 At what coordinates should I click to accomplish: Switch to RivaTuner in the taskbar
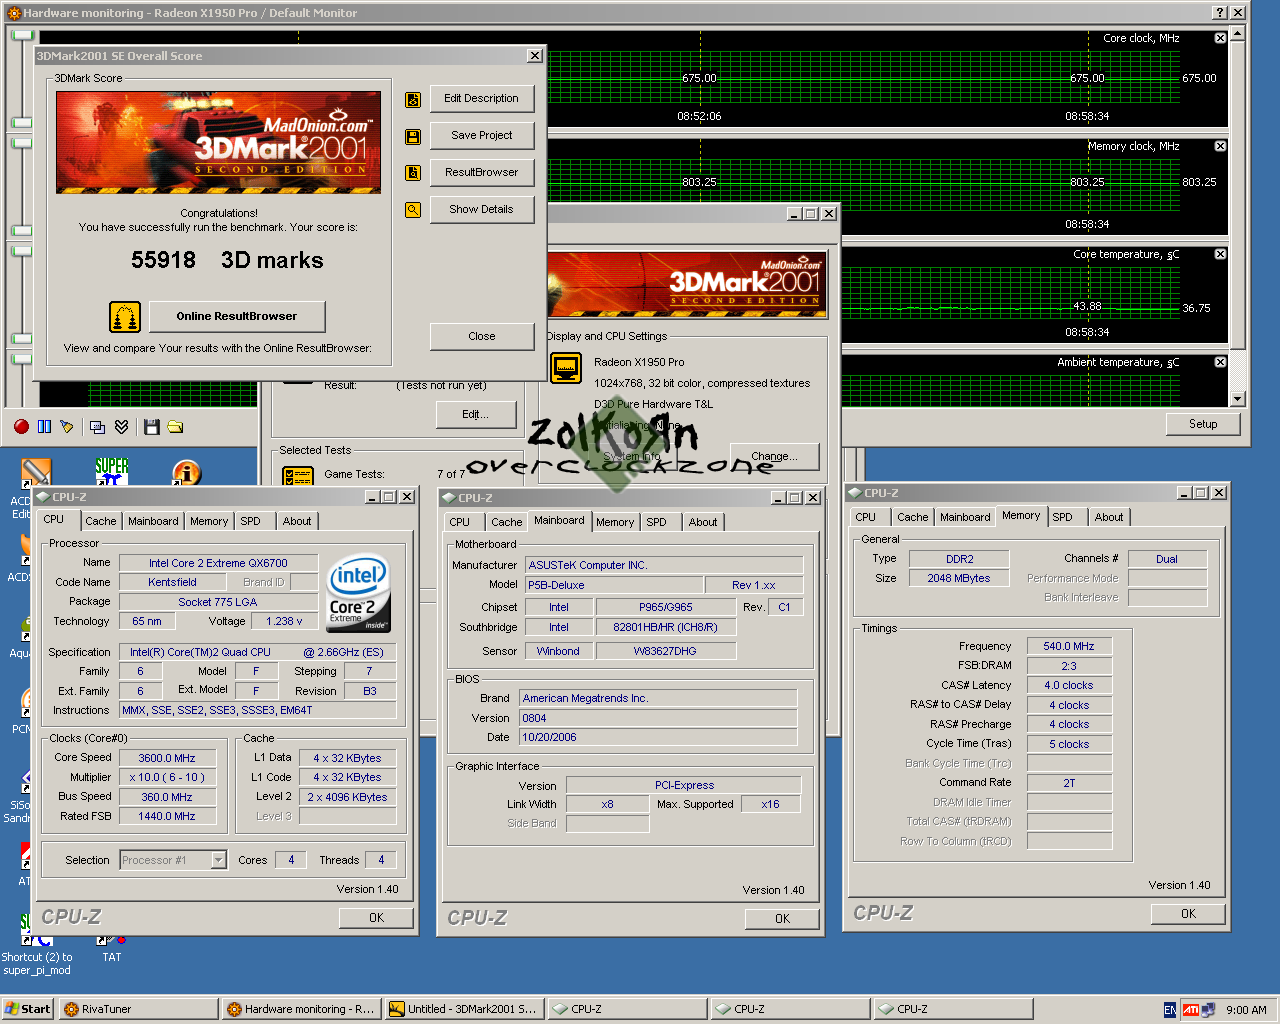pyautogui.click(x=138, y=1009)
